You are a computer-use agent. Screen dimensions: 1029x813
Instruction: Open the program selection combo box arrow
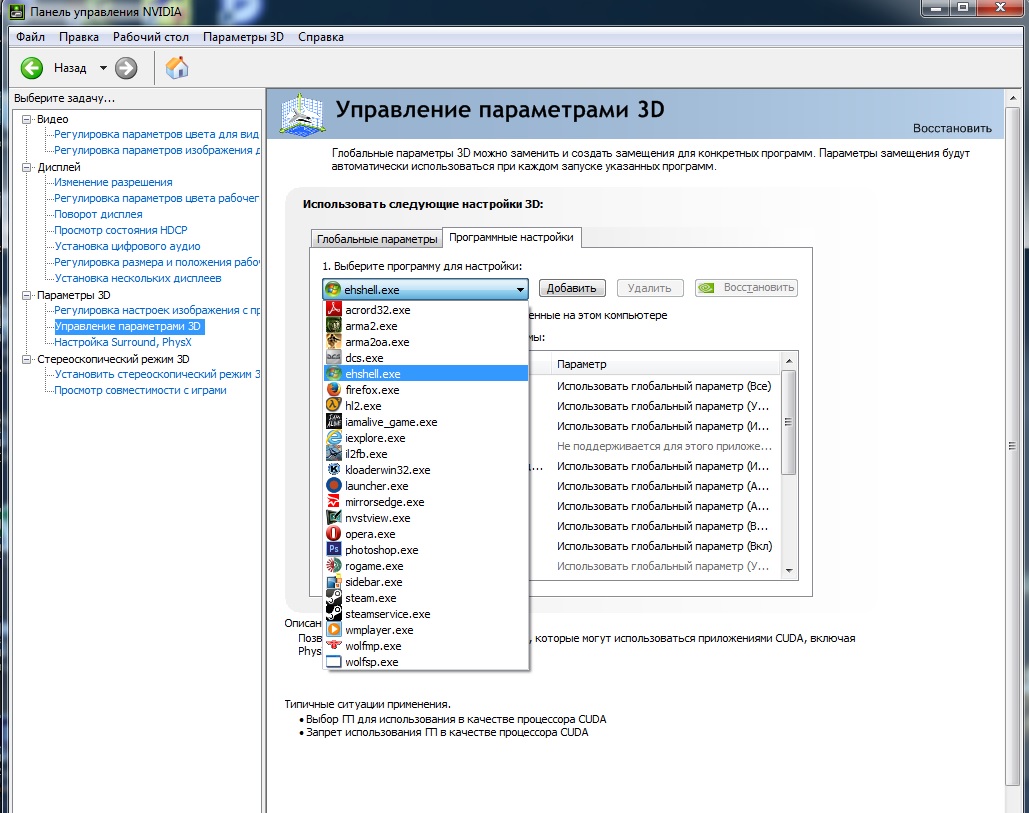pyautogui.click(x=520, y=289)
